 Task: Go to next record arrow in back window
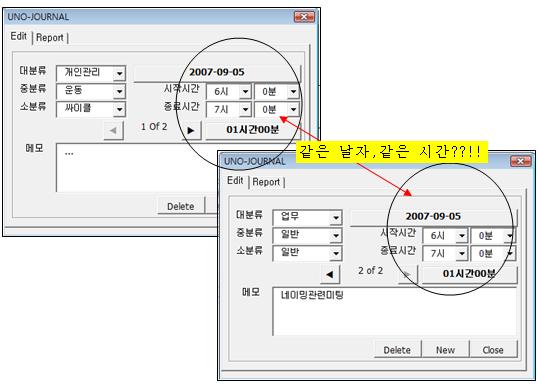(x=191, y=130)
